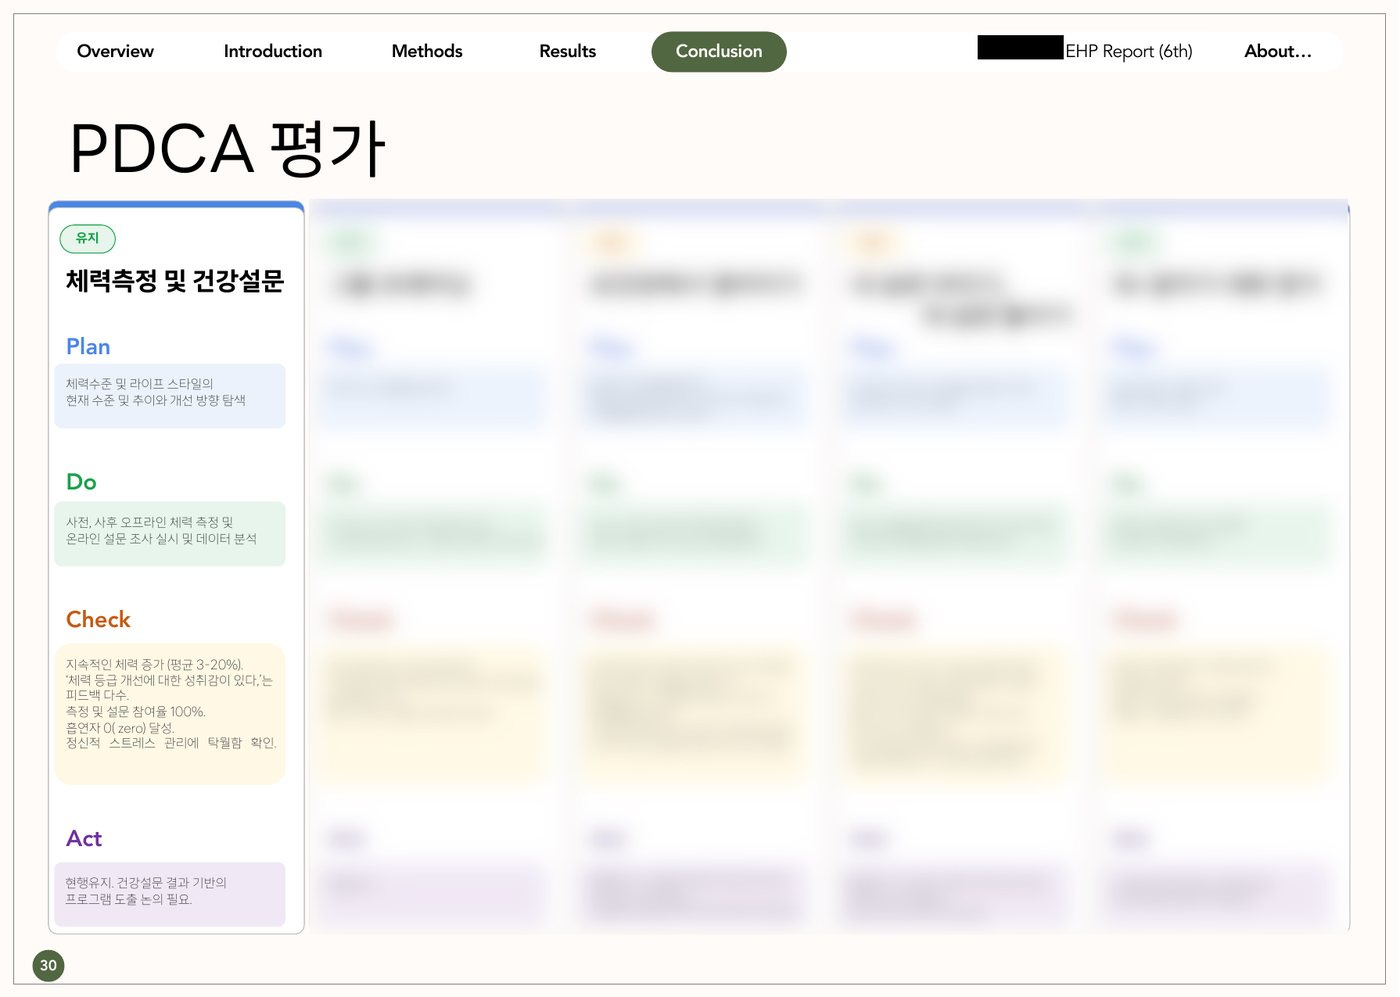This screenshot has width=1400, height=997.
Task: Click the green 유지 status badge
Action: pyautogui.click(x=88, y=238)
